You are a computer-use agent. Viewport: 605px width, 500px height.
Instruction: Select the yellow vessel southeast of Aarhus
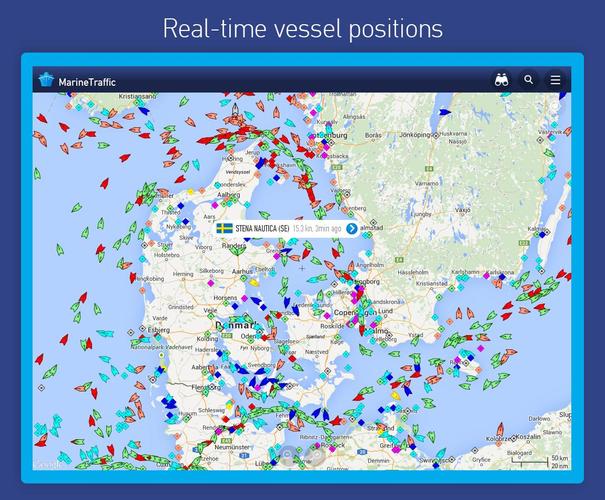pos(253,282)
